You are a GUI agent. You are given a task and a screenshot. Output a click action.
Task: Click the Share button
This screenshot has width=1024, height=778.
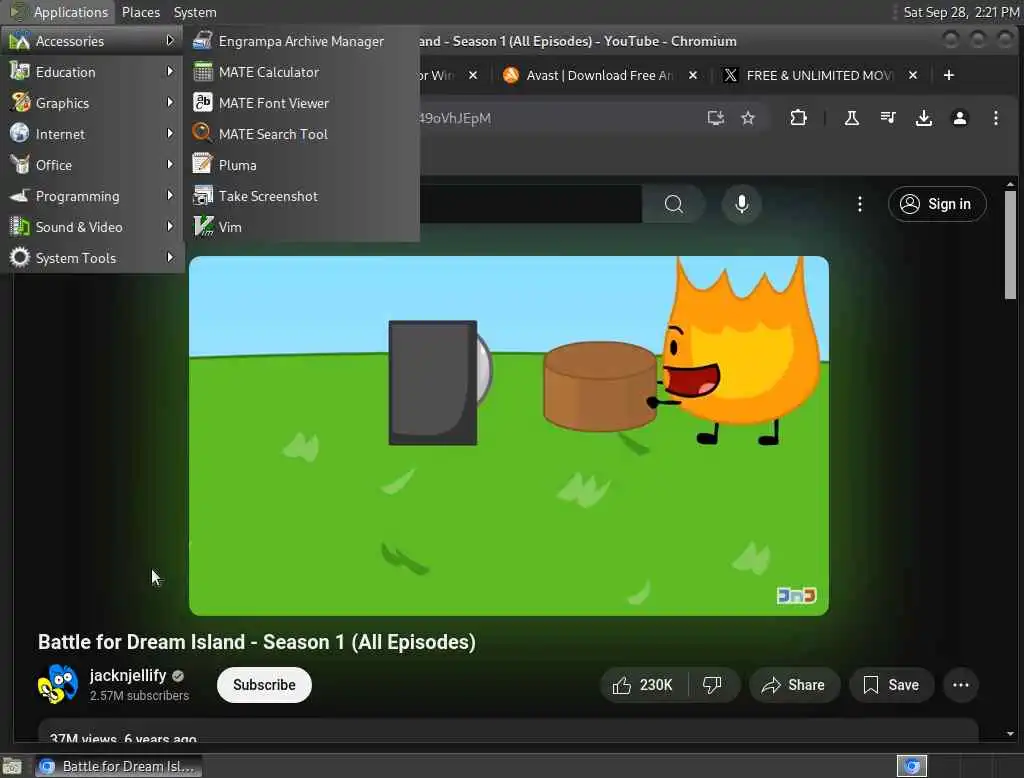click(x=793, y=685)
